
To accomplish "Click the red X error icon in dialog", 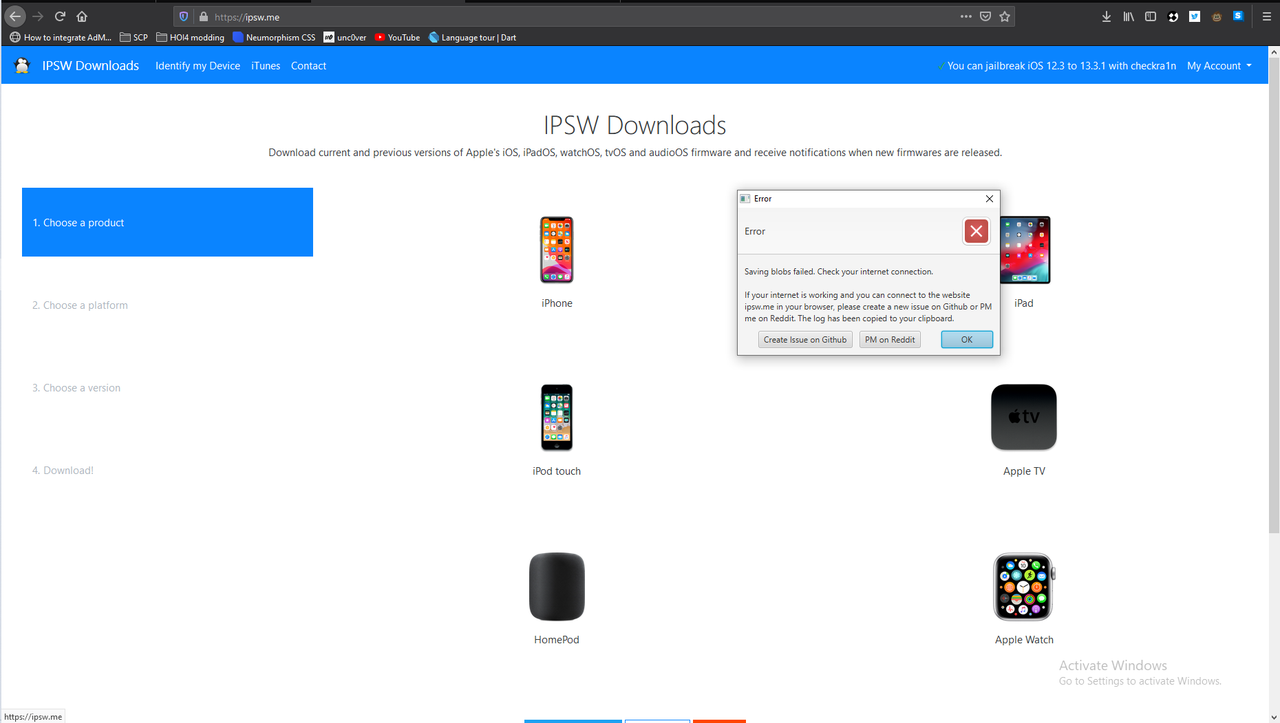I will click(976, 231).
